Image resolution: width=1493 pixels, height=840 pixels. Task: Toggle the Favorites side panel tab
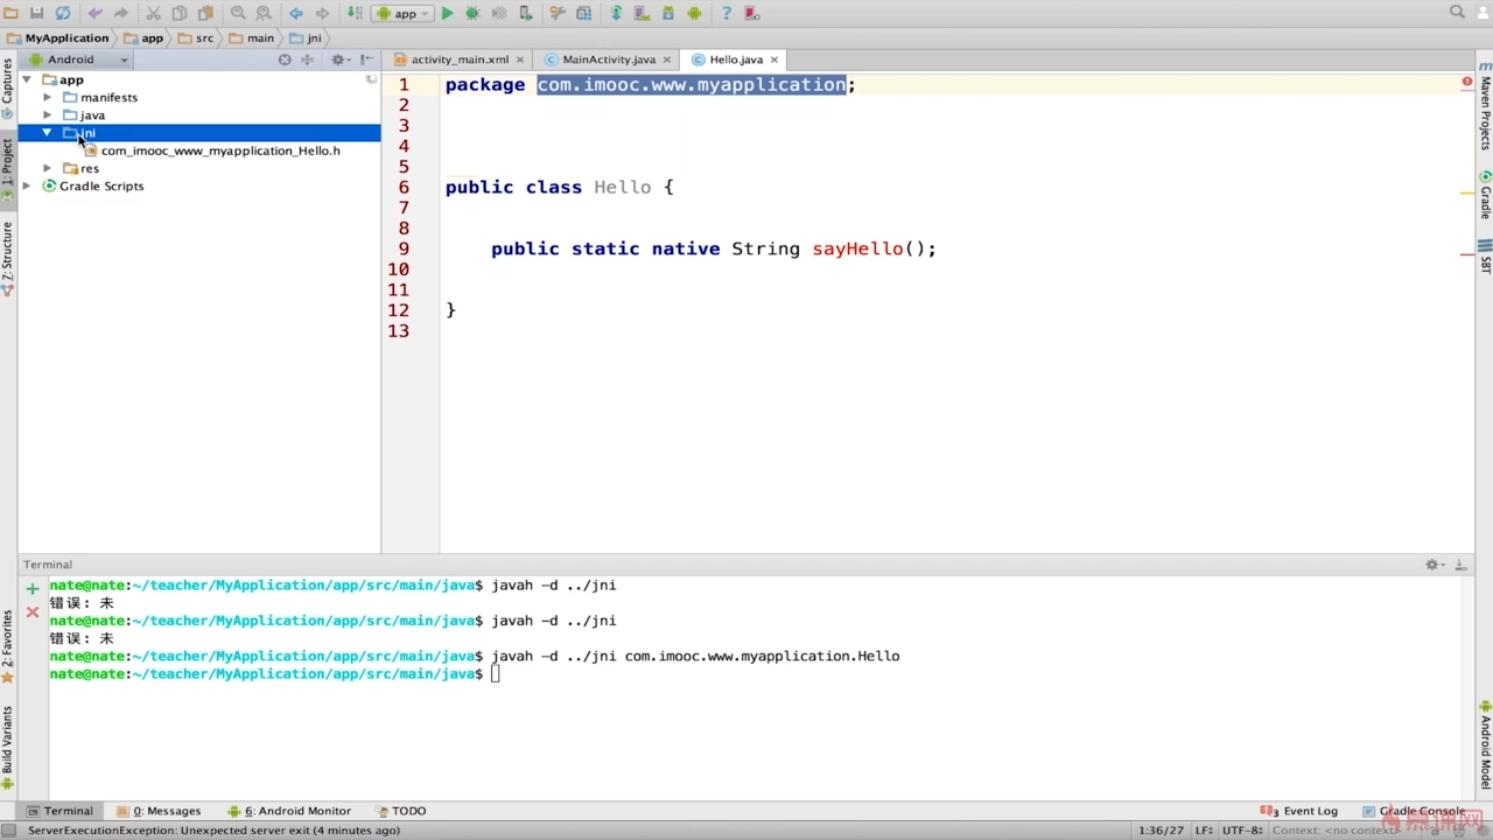click(x=8, y=646)
